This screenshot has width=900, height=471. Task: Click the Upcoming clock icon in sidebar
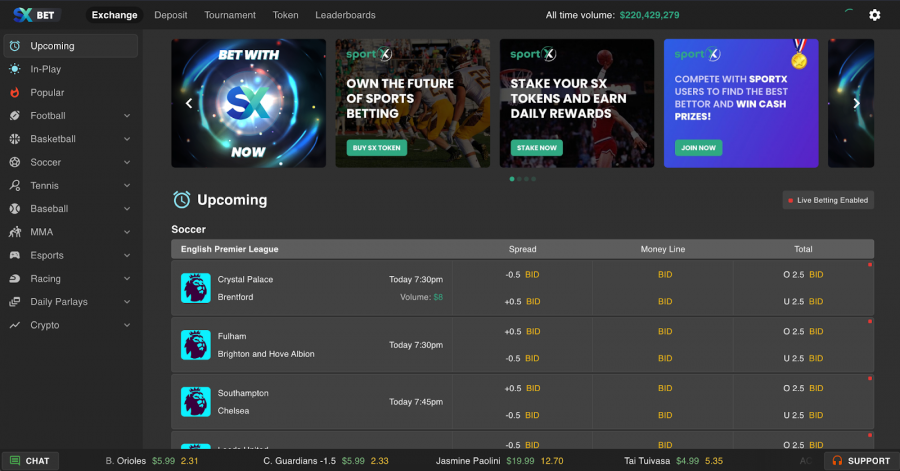pos(15,46)
